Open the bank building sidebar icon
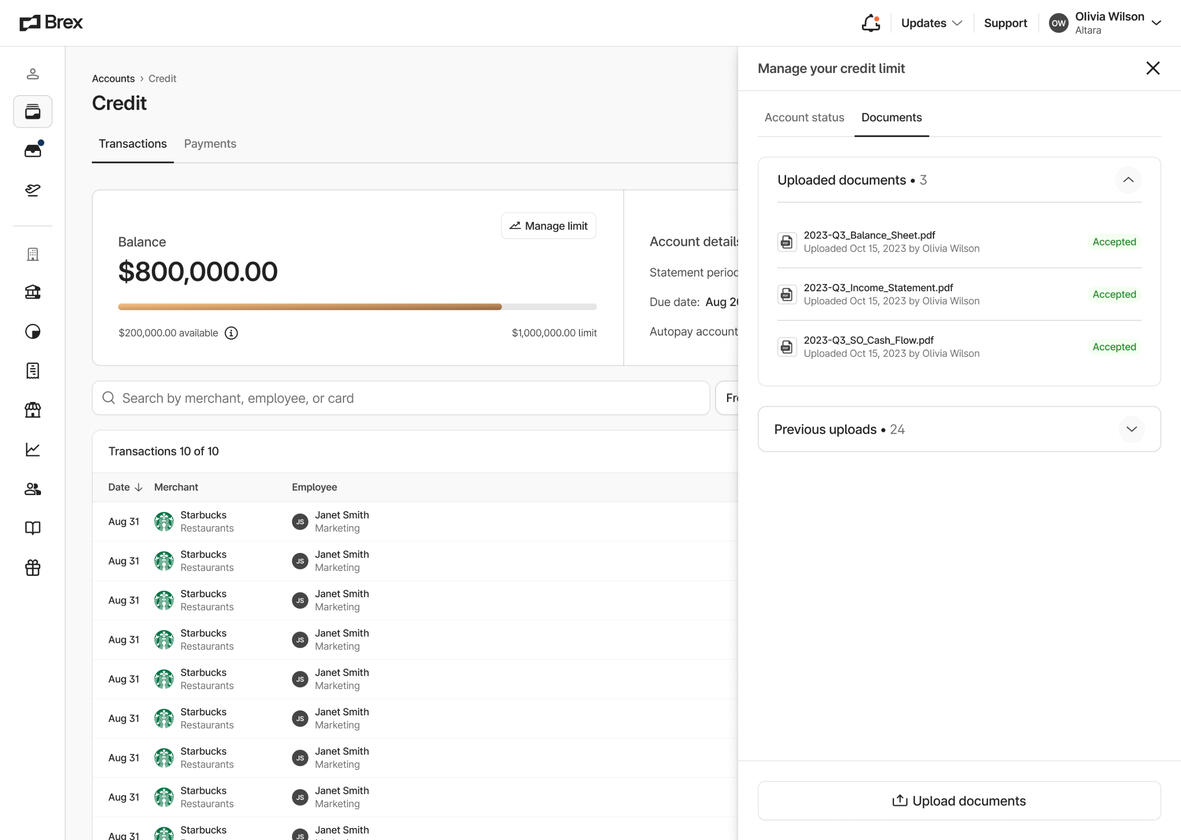 [33, 292]
